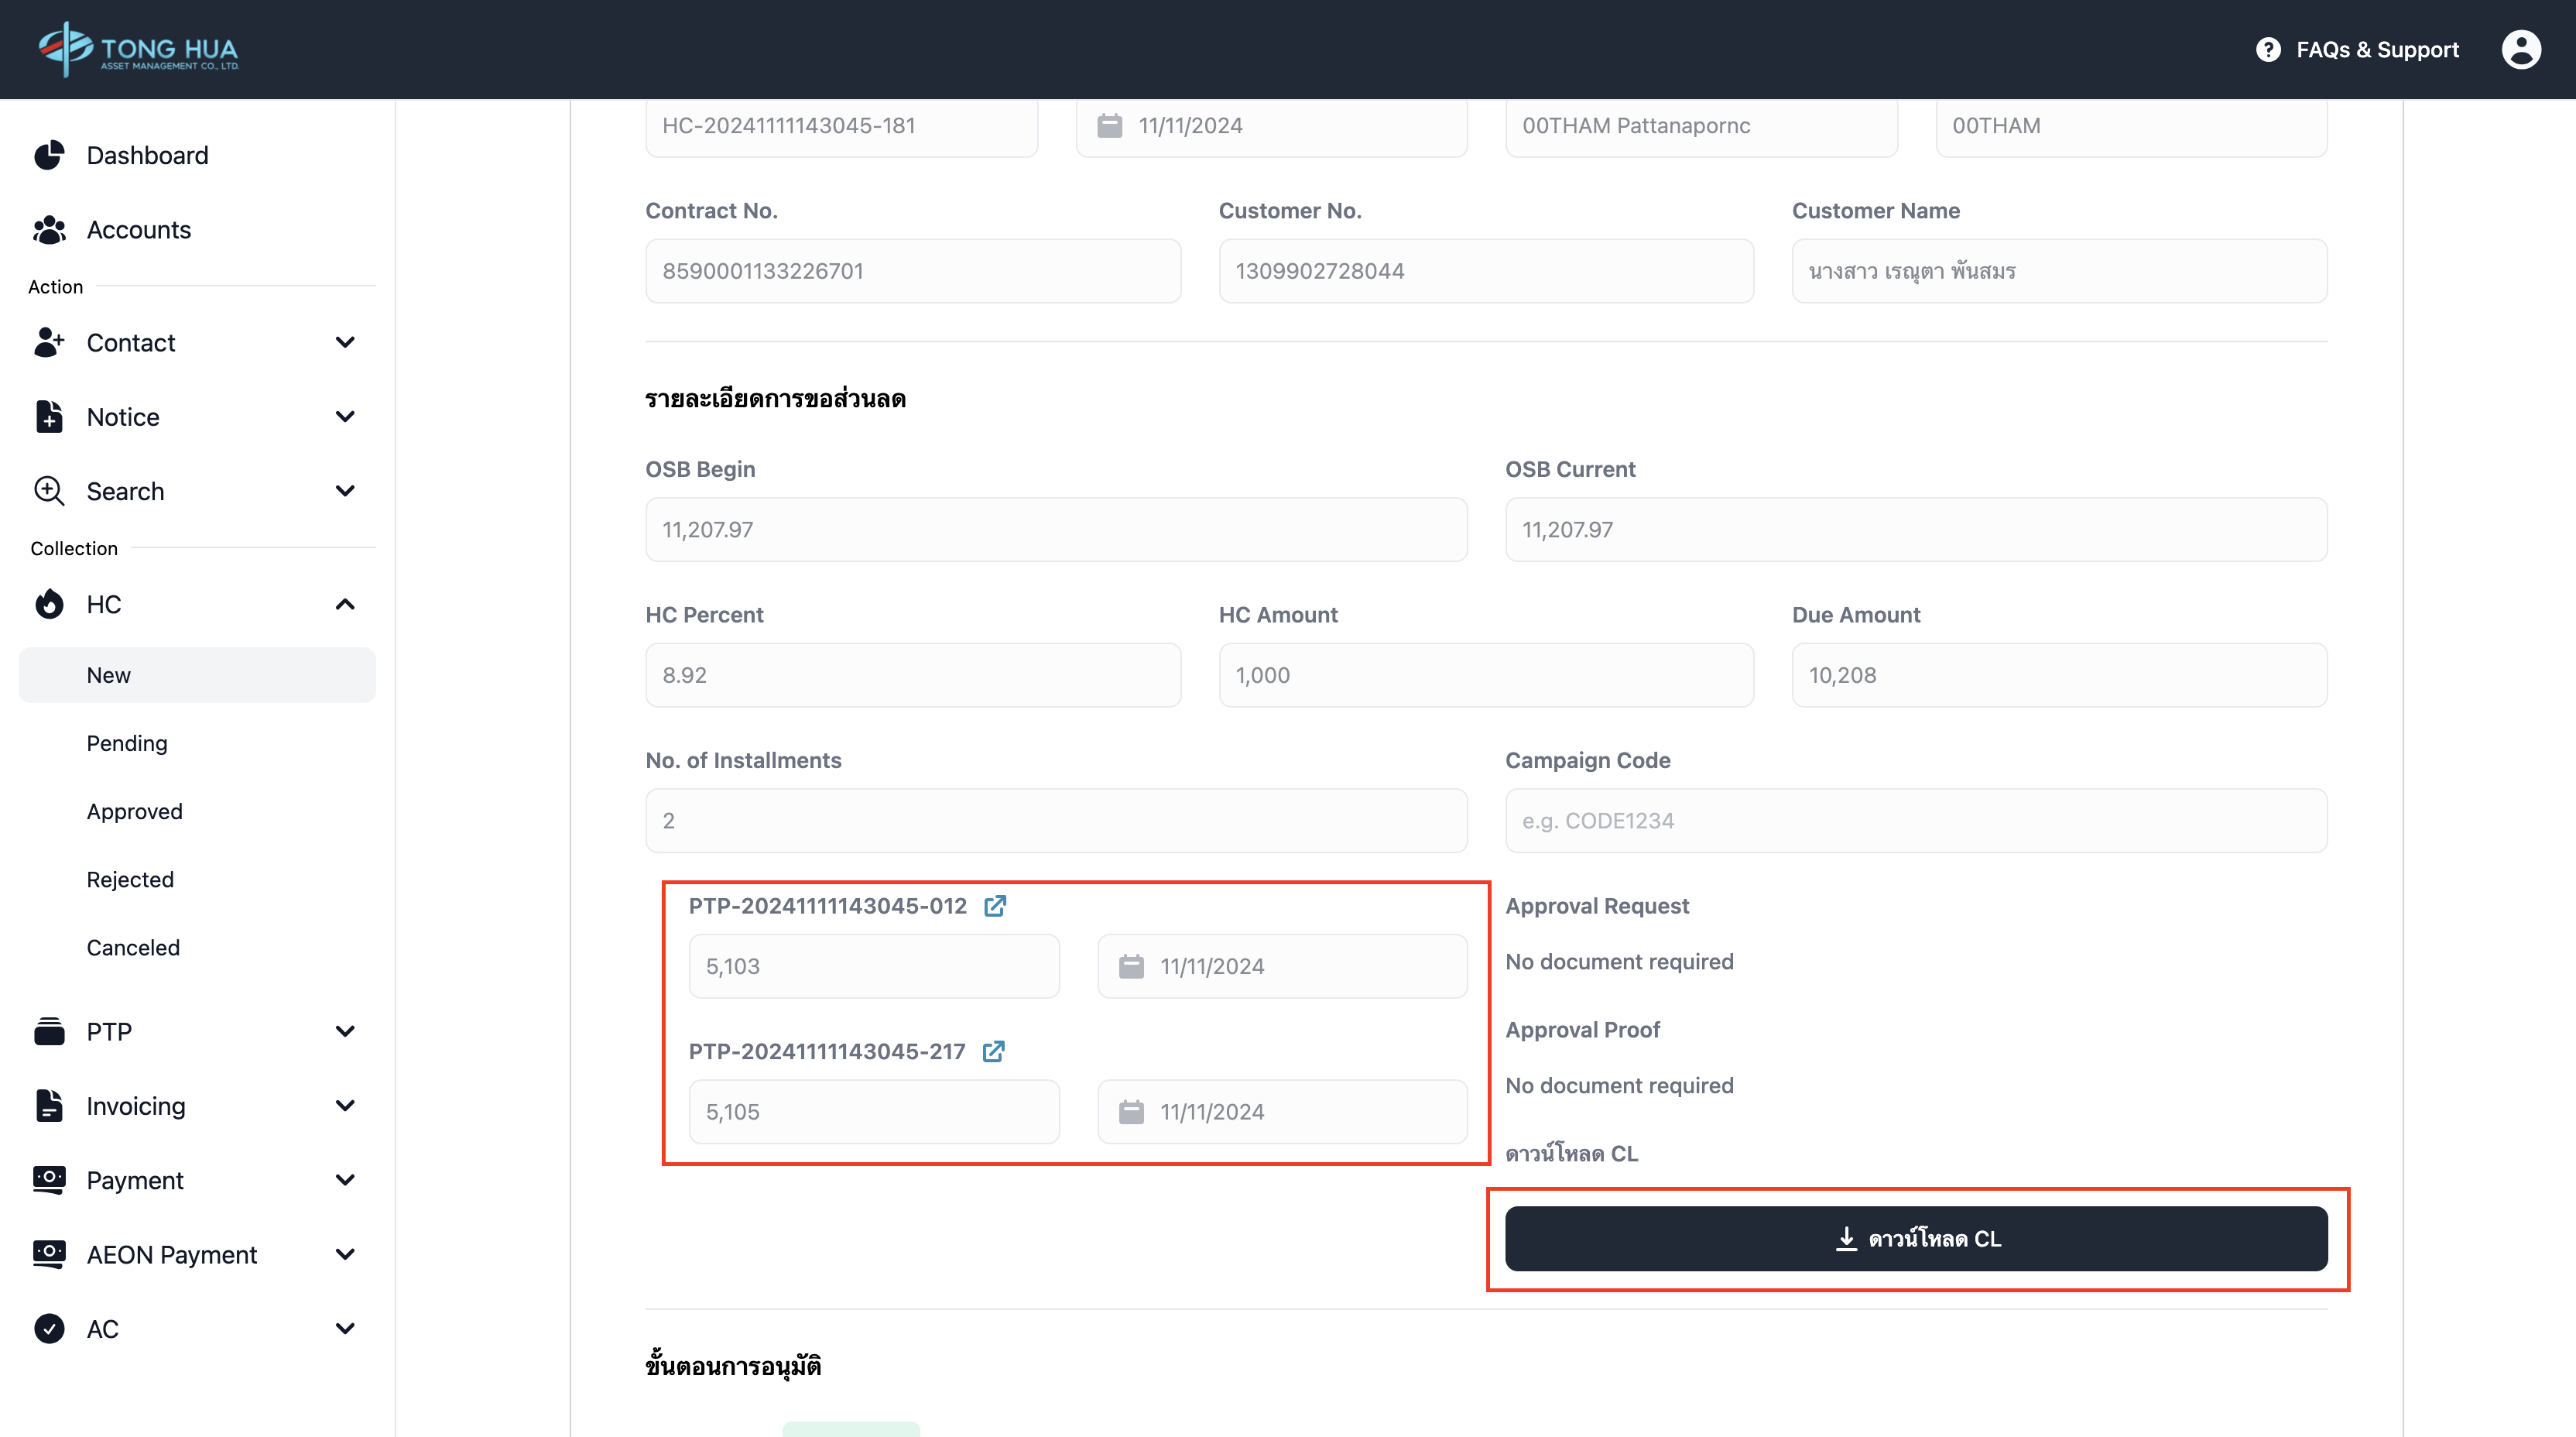Viewport: 2576px width, 1437px height.
Task: Click the Tong Hua logo
Action: click(138, 49)
